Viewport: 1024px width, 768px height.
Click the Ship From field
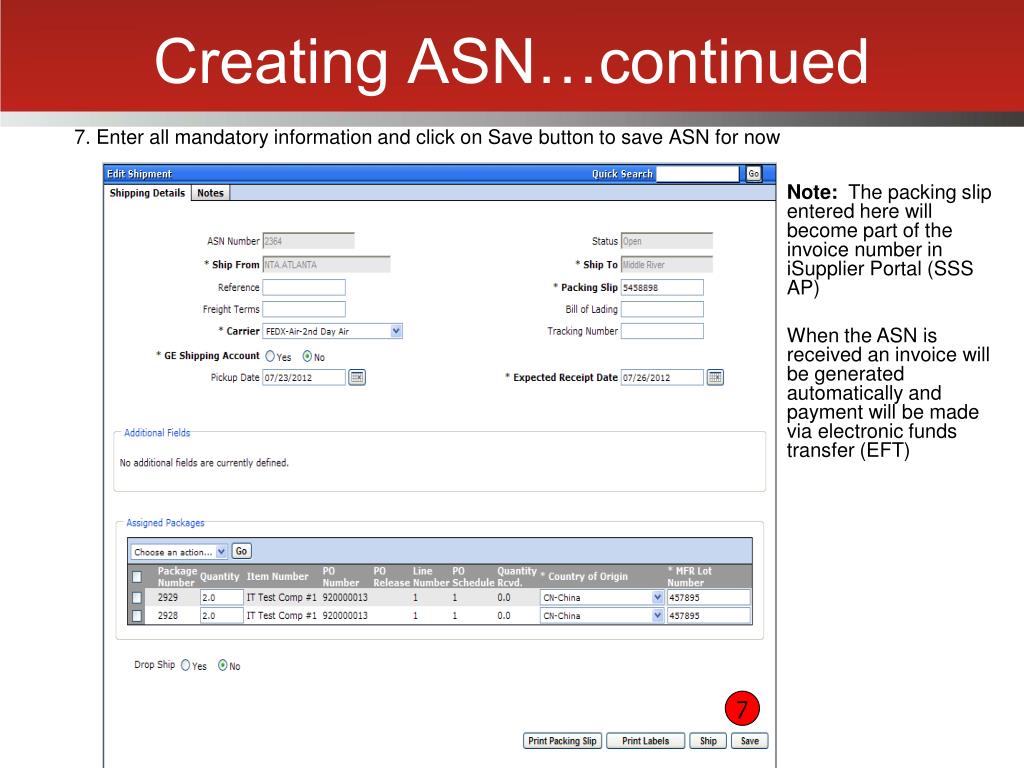coord(327,264)
